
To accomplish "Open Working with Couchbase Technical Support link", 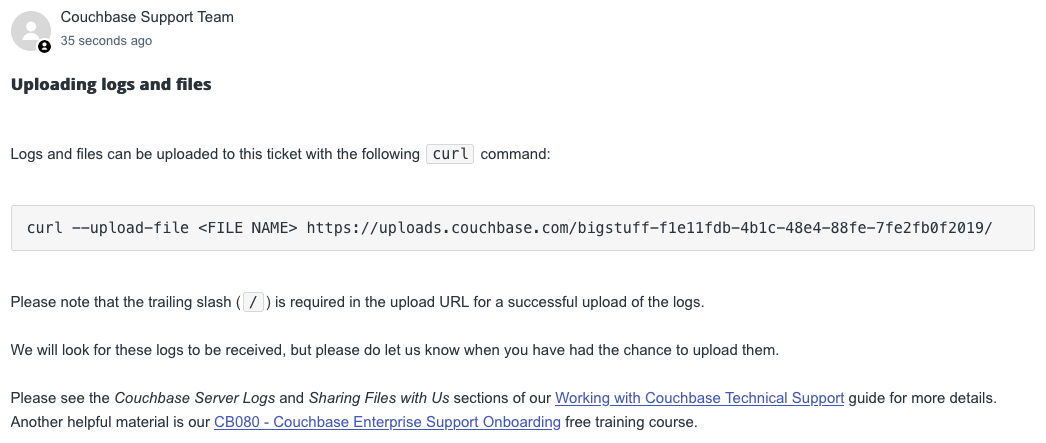I will click(699, 398).
